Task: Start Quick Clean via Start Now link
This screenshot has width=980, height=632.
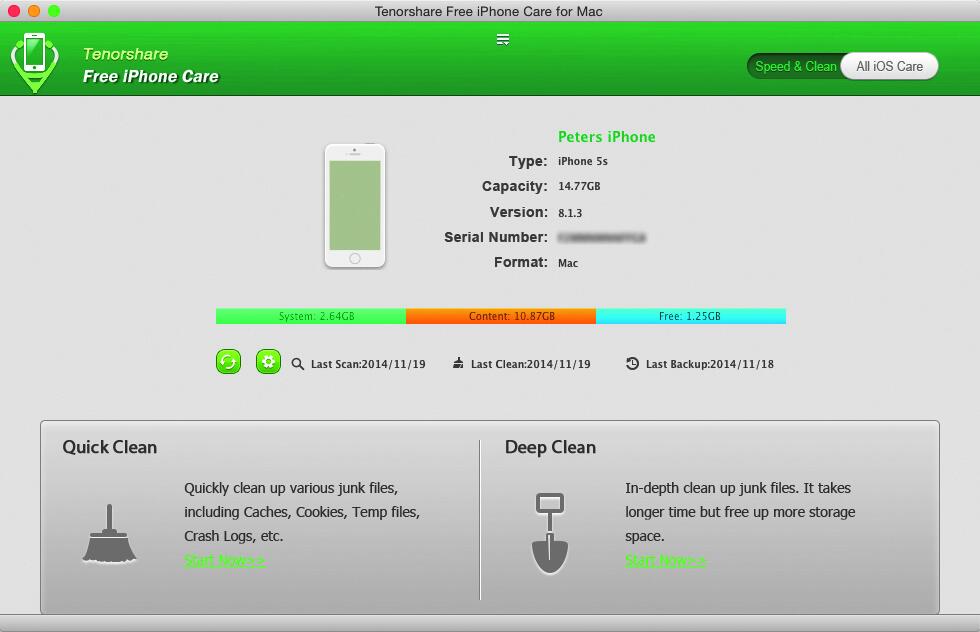Action: [x=224, y=560]
